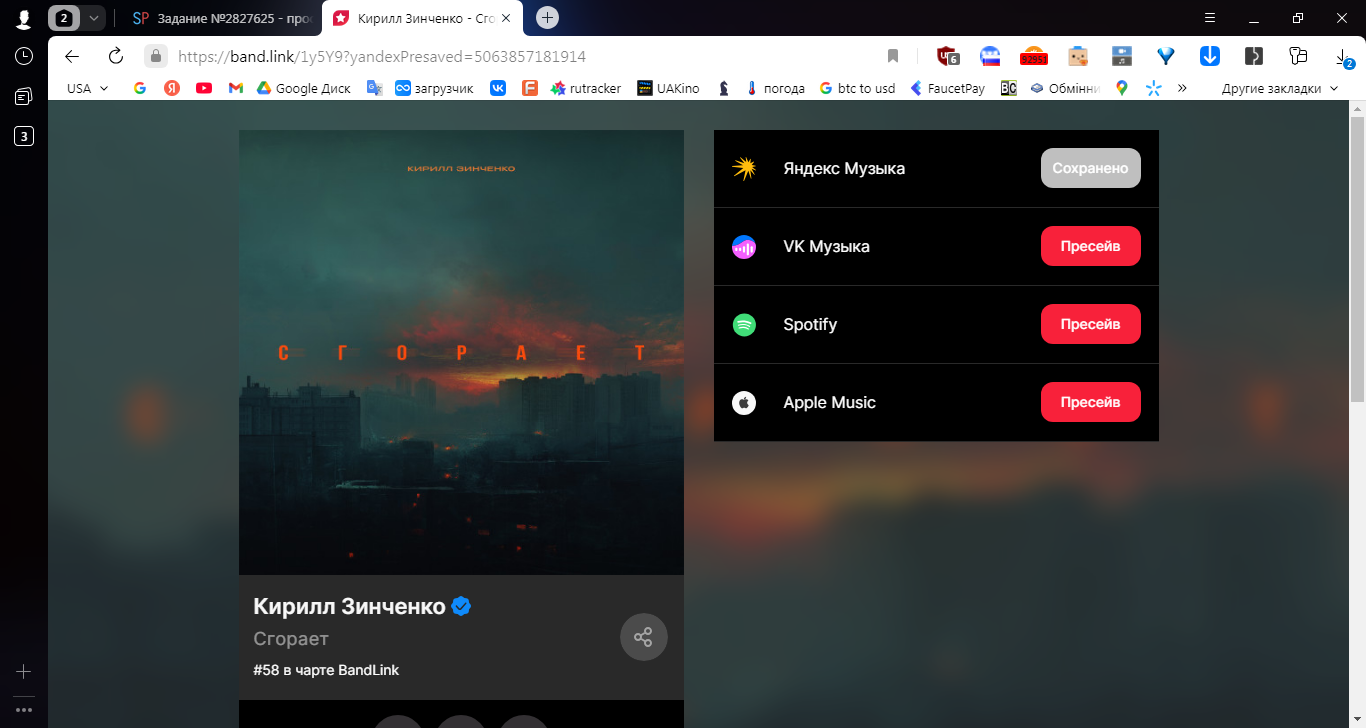Open the загрузчик bookmark

point(434,88)
